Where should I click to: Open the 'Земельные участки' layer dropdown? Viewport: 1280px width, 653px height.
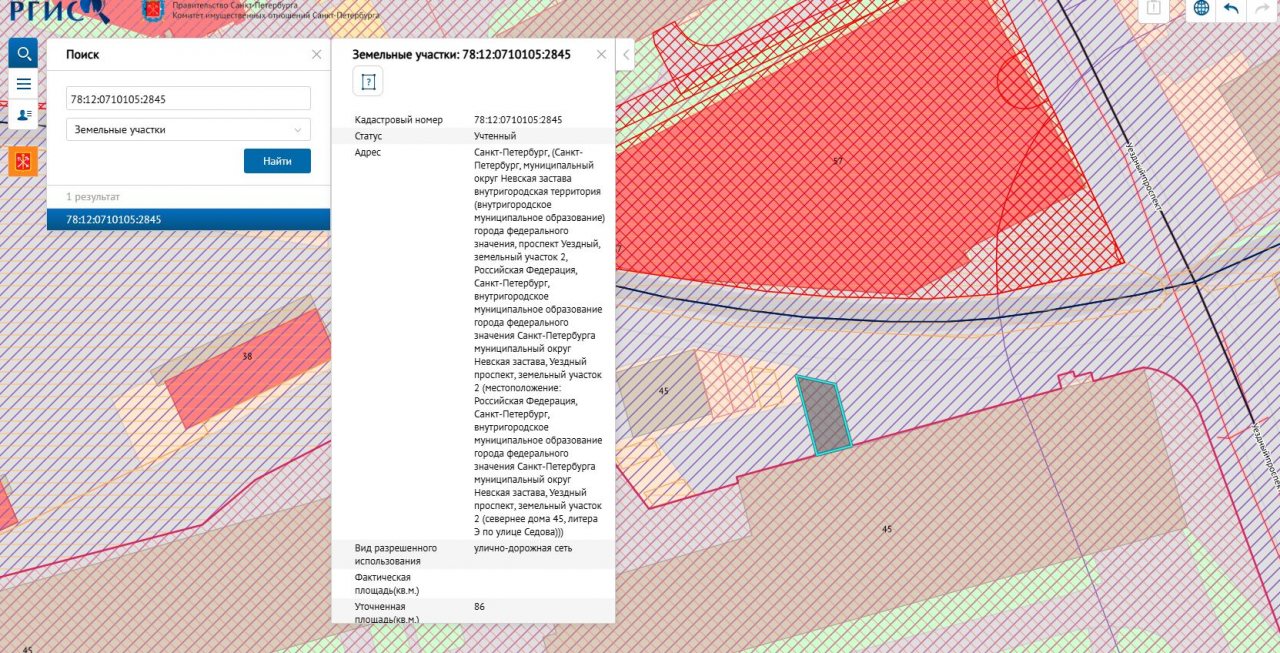click(188, 130)
